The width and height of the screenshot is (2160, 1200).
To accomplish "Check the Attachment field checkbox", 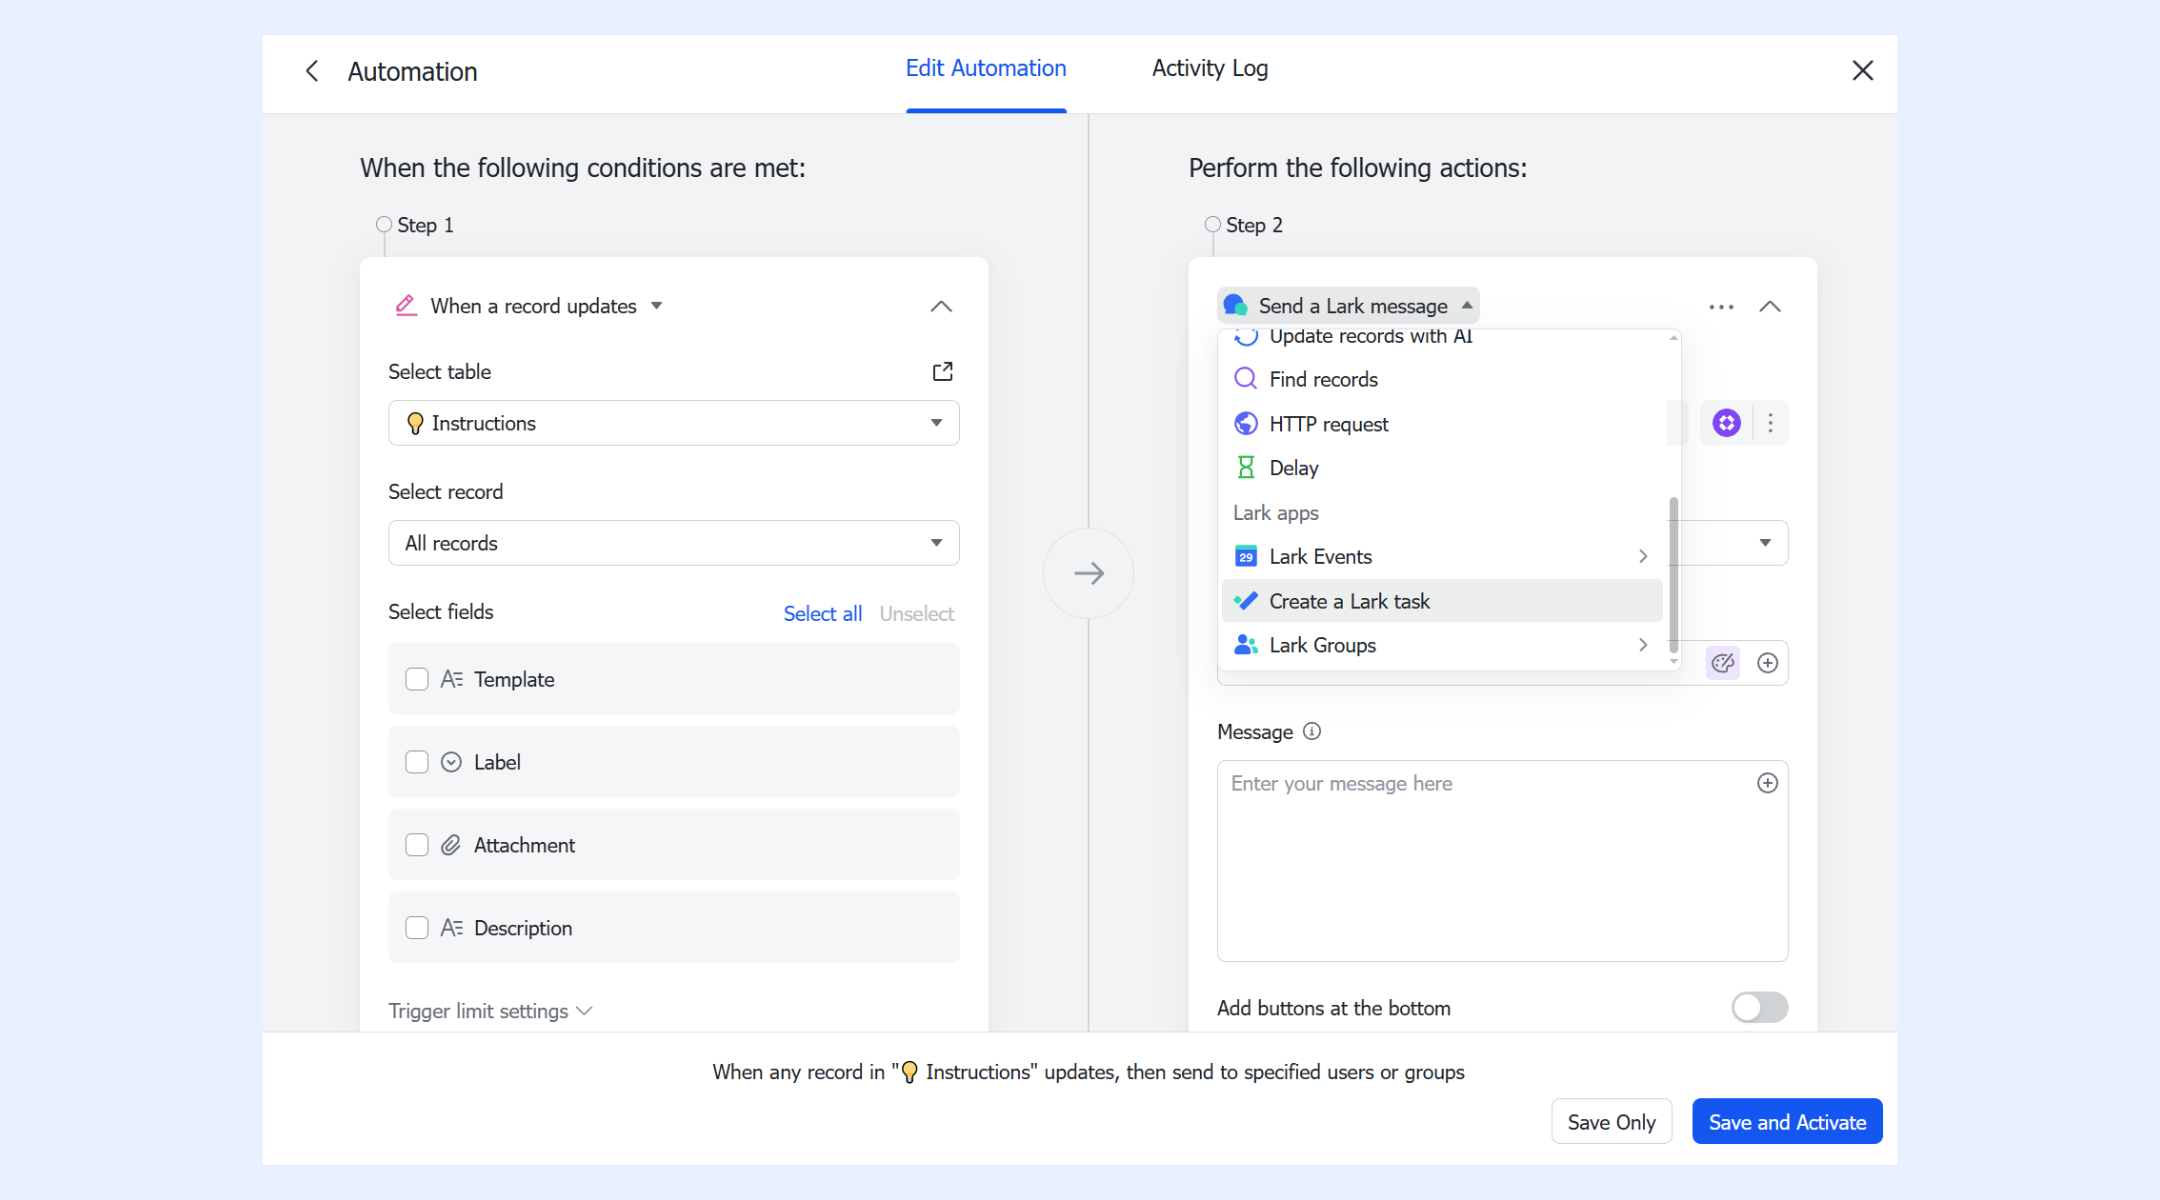I will coord(417,845).
